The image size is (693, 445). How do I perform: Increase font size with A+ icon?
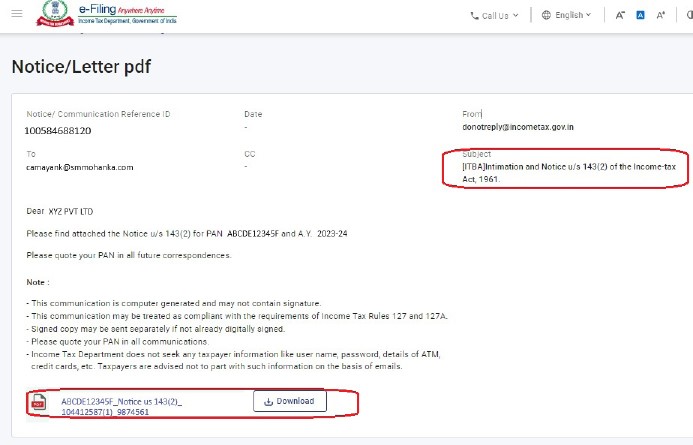[661, 15]
